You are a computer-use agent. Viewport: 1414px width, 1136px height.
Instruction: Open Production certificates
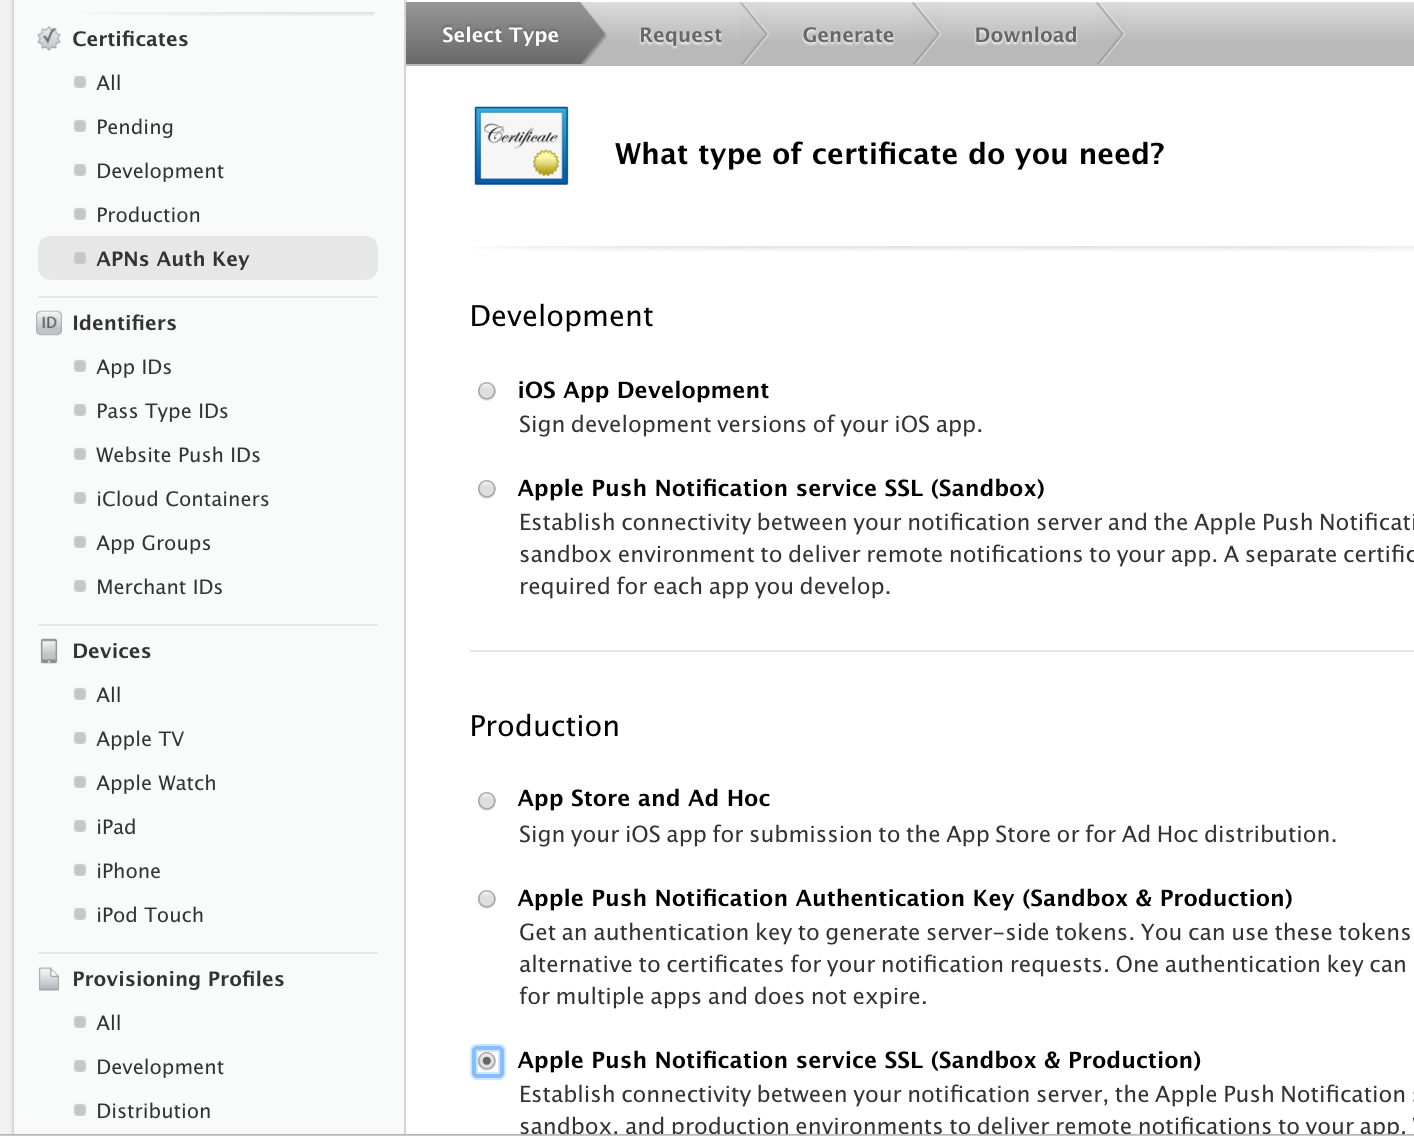click(148, 215)
